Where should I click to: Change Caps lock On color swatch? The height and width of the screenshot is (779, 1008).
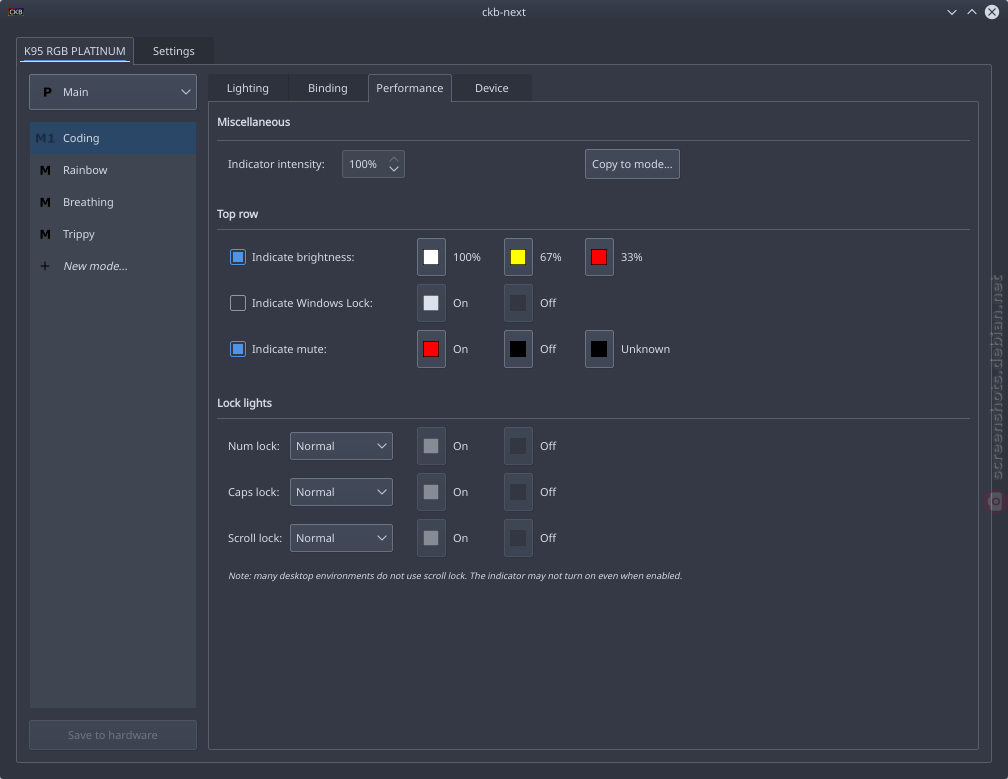(x=431, y=492)
